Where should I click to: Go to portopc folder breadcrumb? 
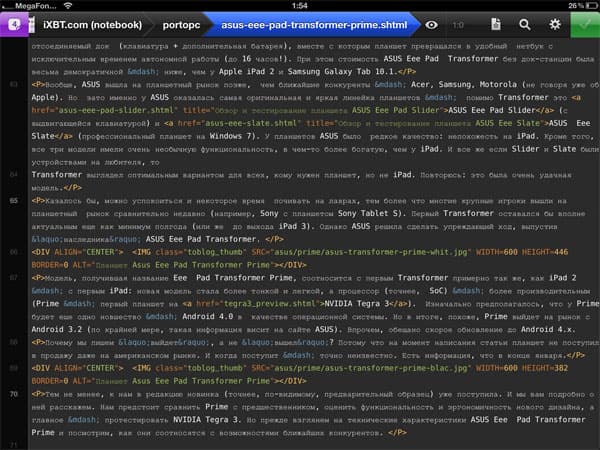tap(181, 25)
